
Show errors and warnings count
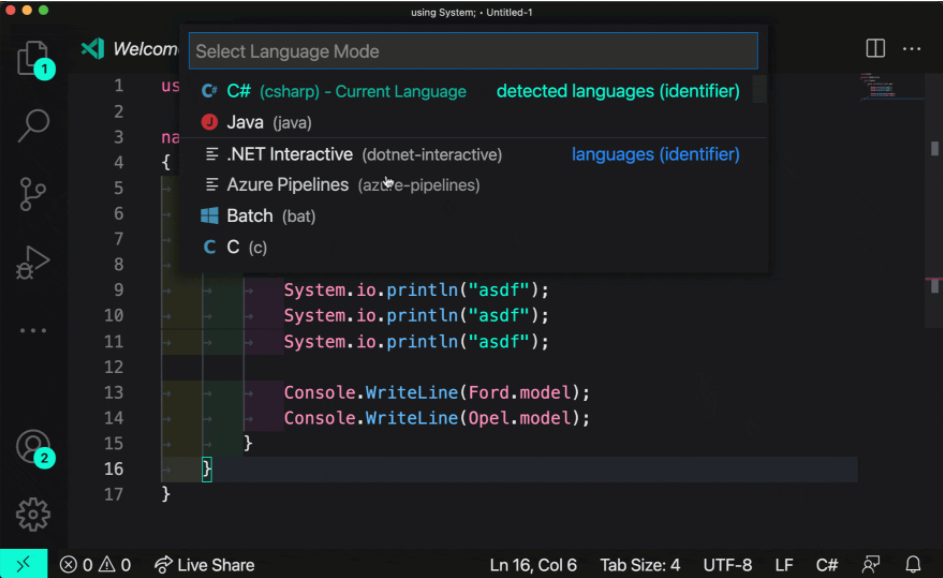click(95, 565)
